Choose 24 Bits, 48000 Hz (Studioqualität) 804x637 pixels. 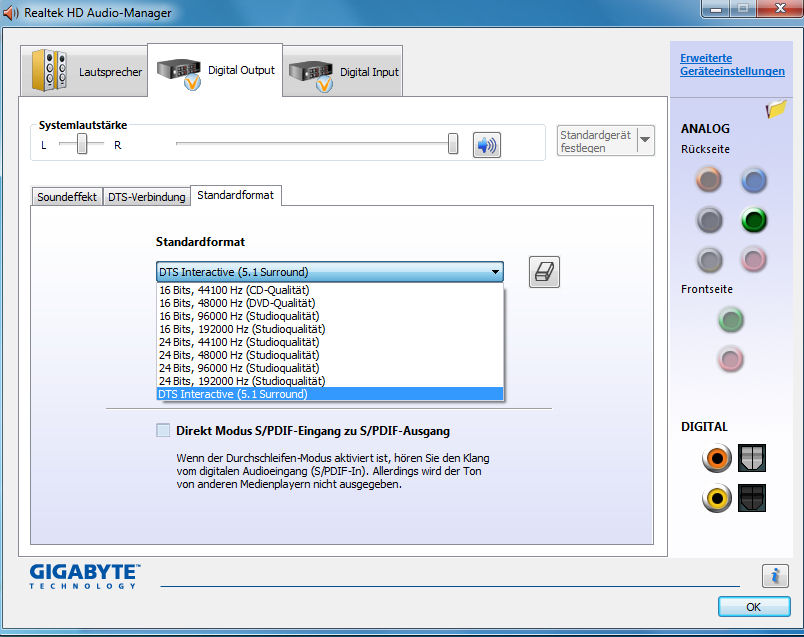(330, 355)
